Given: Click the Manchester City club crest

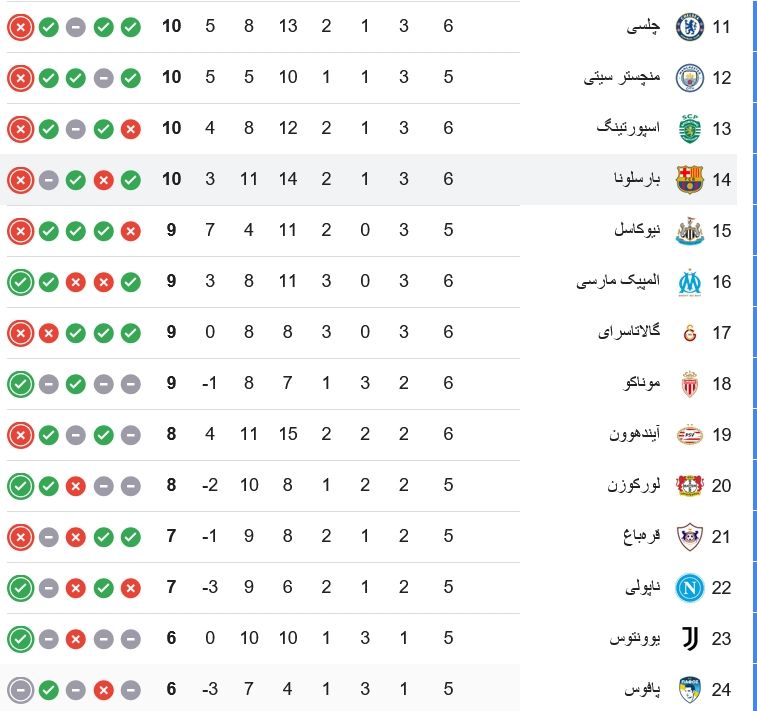Looking at the screenshot, I should (x=689, y=78).
